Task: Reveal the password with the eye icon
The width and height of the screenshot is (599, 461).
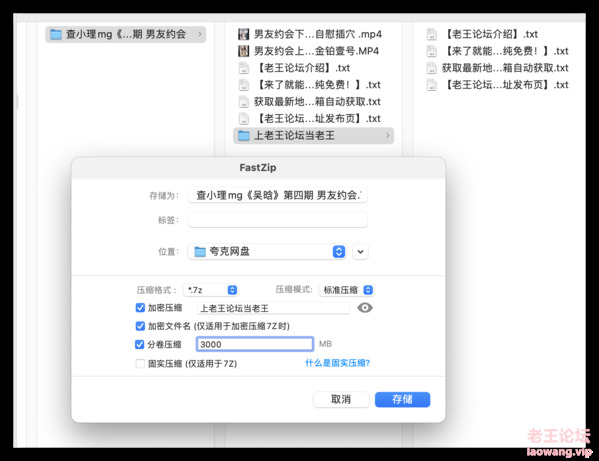Action: coord(365,307)
